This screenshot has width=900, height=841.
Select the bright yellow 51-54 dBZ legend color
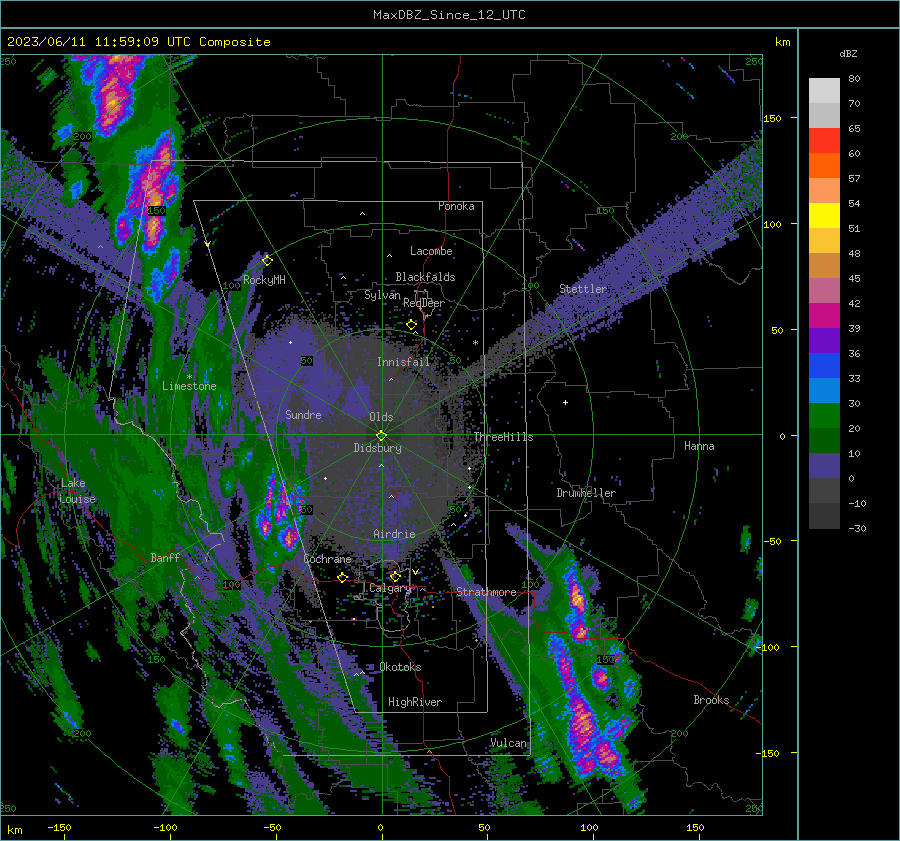point(824,216)
